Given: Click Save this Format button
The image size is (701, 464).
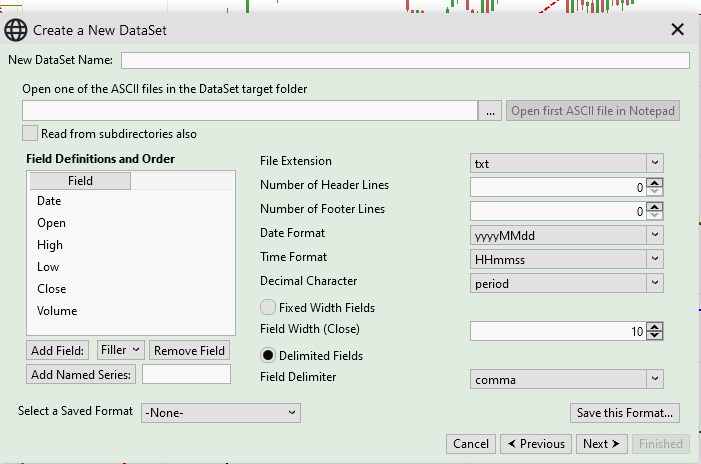Looking at the screenshot, I should [625, 413].
